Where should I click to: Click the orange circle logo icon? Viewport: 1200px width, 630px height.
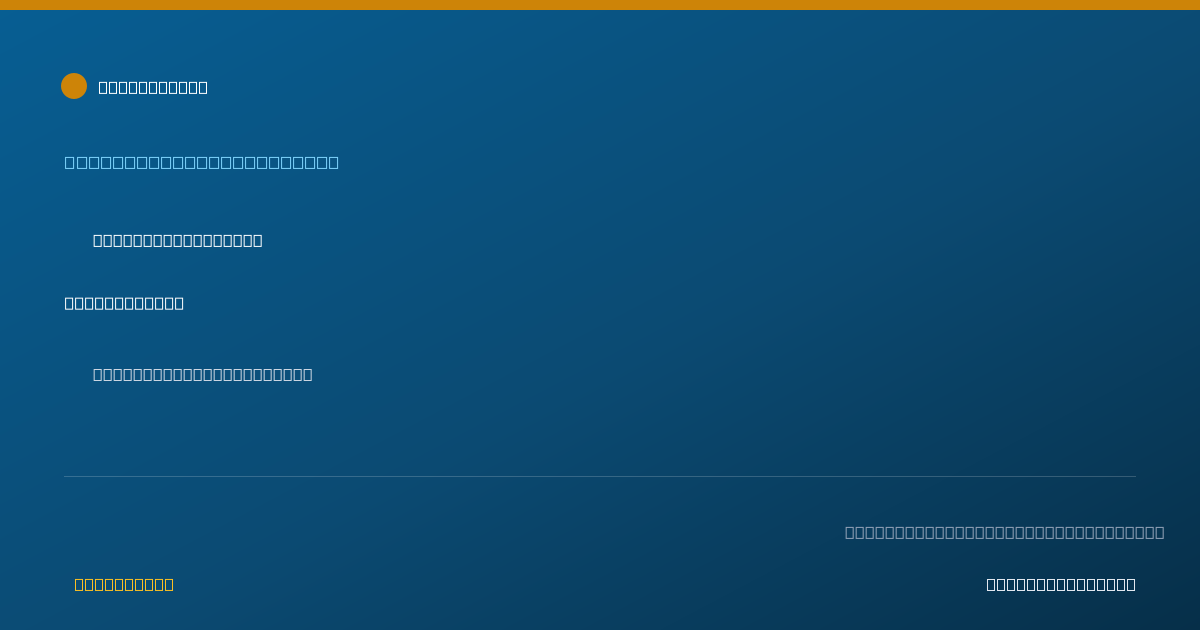(x=74, y=86)
